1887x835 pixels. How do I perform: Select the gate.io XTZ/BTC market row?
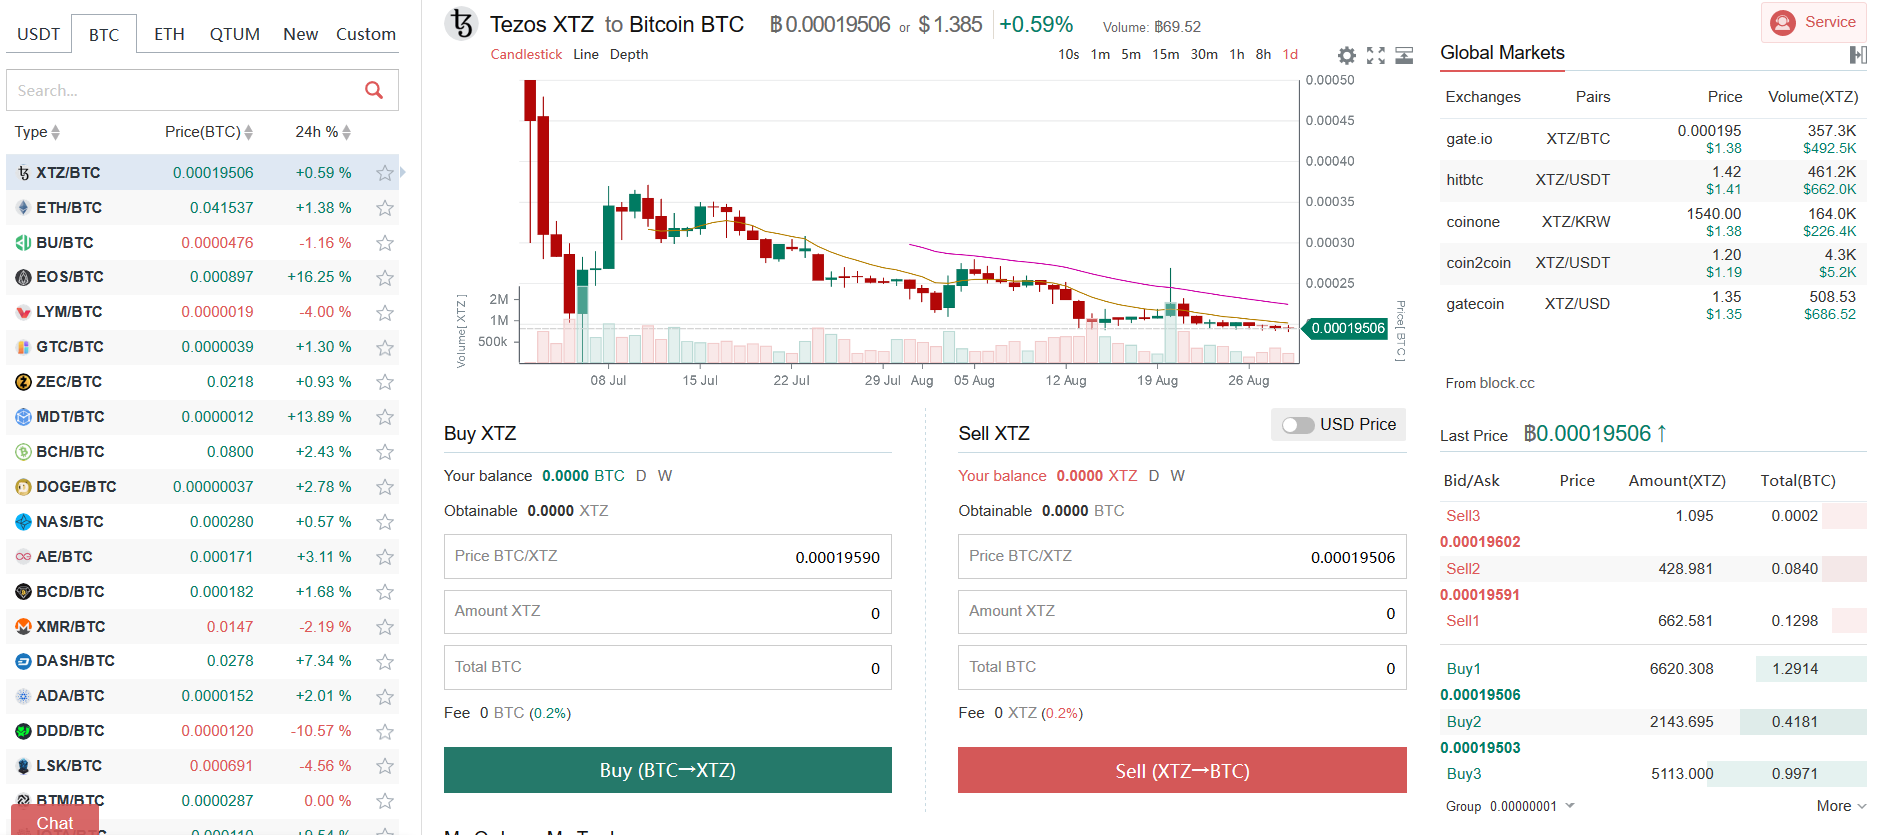(x=1653, y=139)
